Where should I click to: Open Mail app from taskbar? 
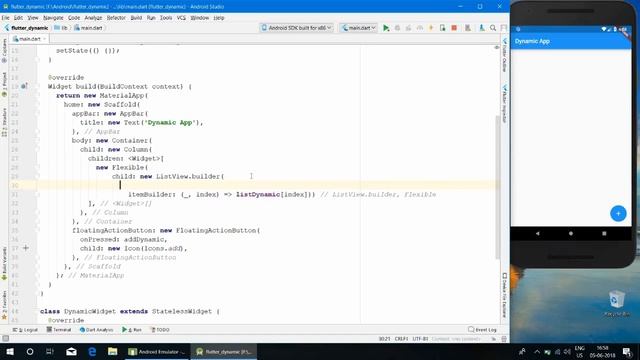(x=71, y=351)
